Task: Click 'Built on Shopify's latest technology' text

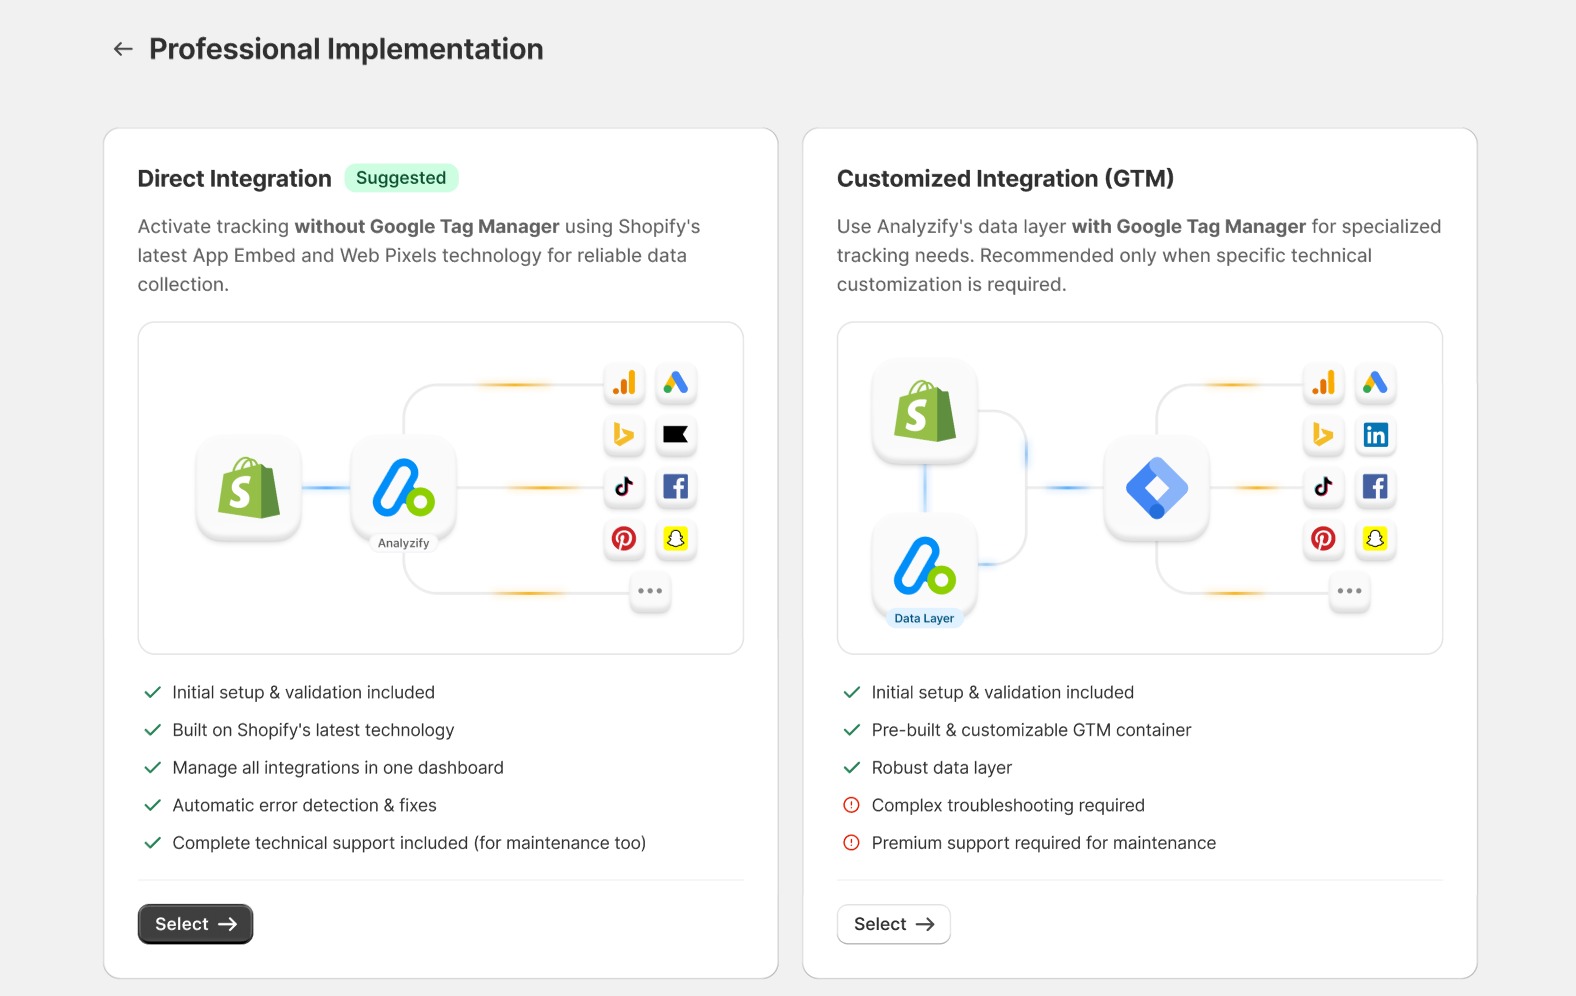Action: [x=313, y=730]
